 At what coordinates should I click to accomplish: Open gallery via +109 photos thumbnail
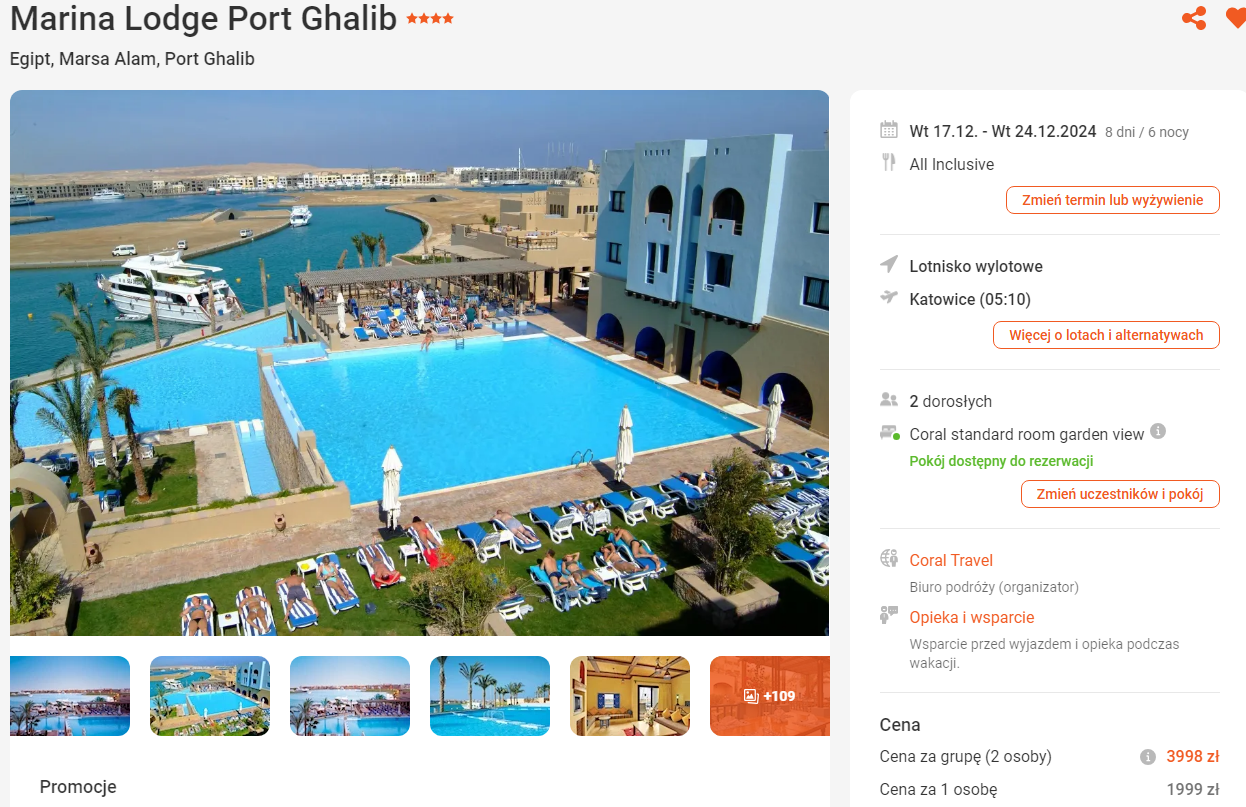(770, 696)
